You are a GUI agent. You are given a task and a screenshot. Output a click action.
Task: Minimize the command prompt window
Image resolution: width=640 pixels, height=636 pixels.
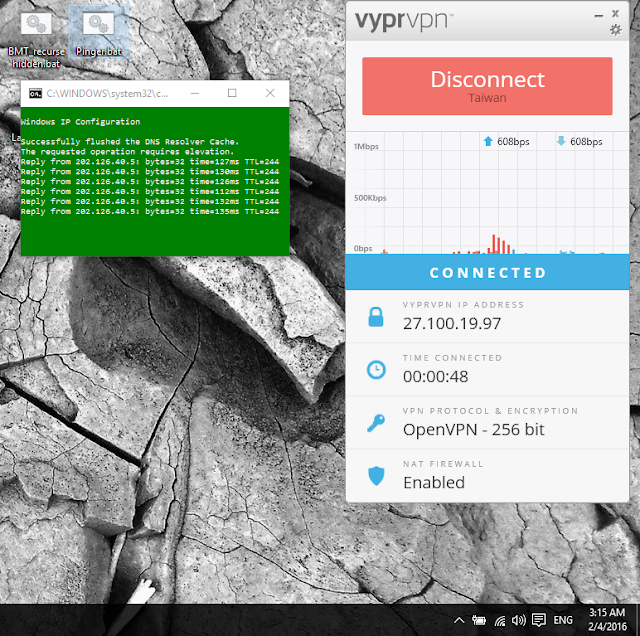[195, 93]
